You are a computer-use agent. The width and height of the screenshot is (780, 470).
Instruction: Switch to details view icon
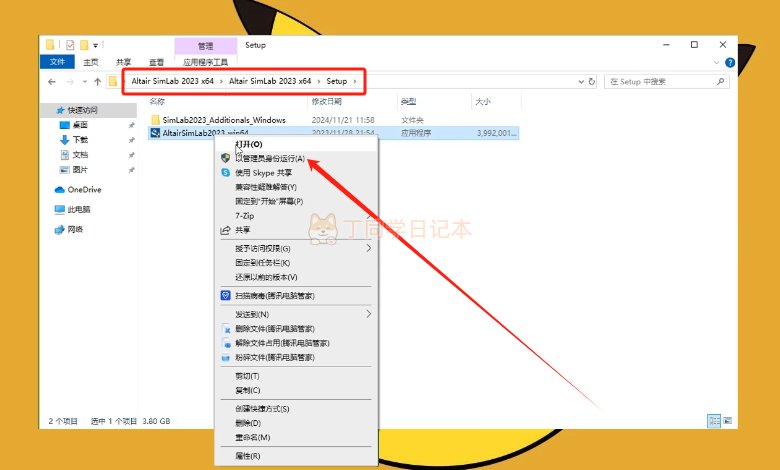point(714,421)
